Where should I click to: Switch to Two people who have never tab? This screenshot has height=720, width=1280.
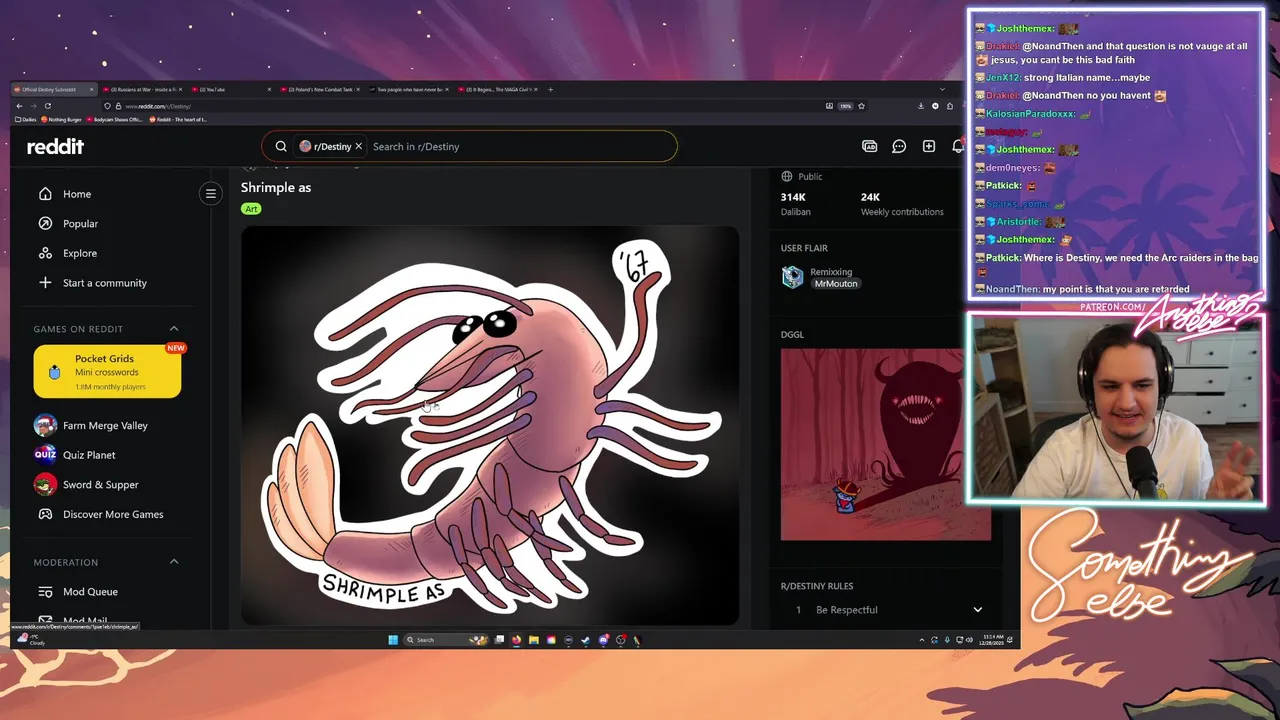point(410,90)
